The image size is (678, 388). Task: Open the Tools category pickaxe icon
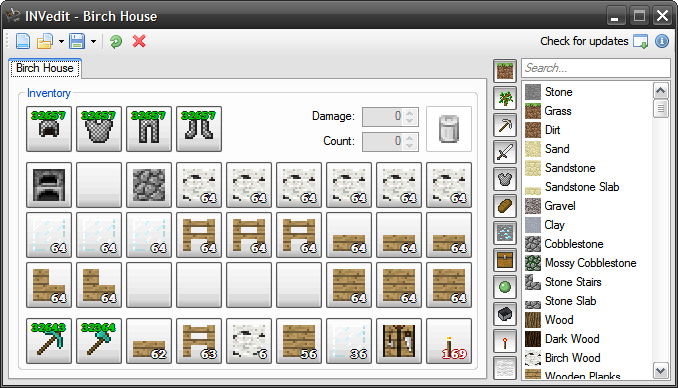505,125
